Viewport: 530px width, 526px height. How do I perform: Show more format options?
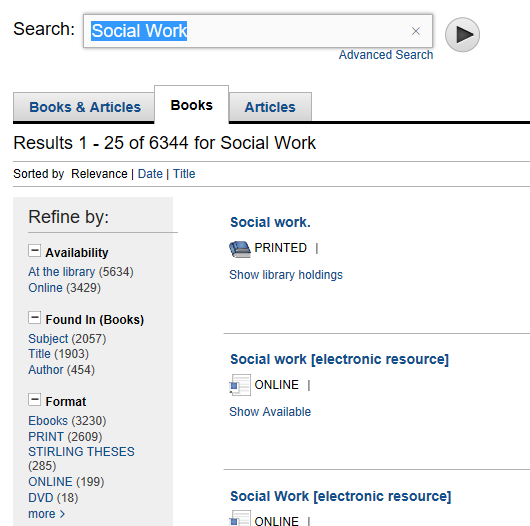pyautogui.click(x=46, y=513)
